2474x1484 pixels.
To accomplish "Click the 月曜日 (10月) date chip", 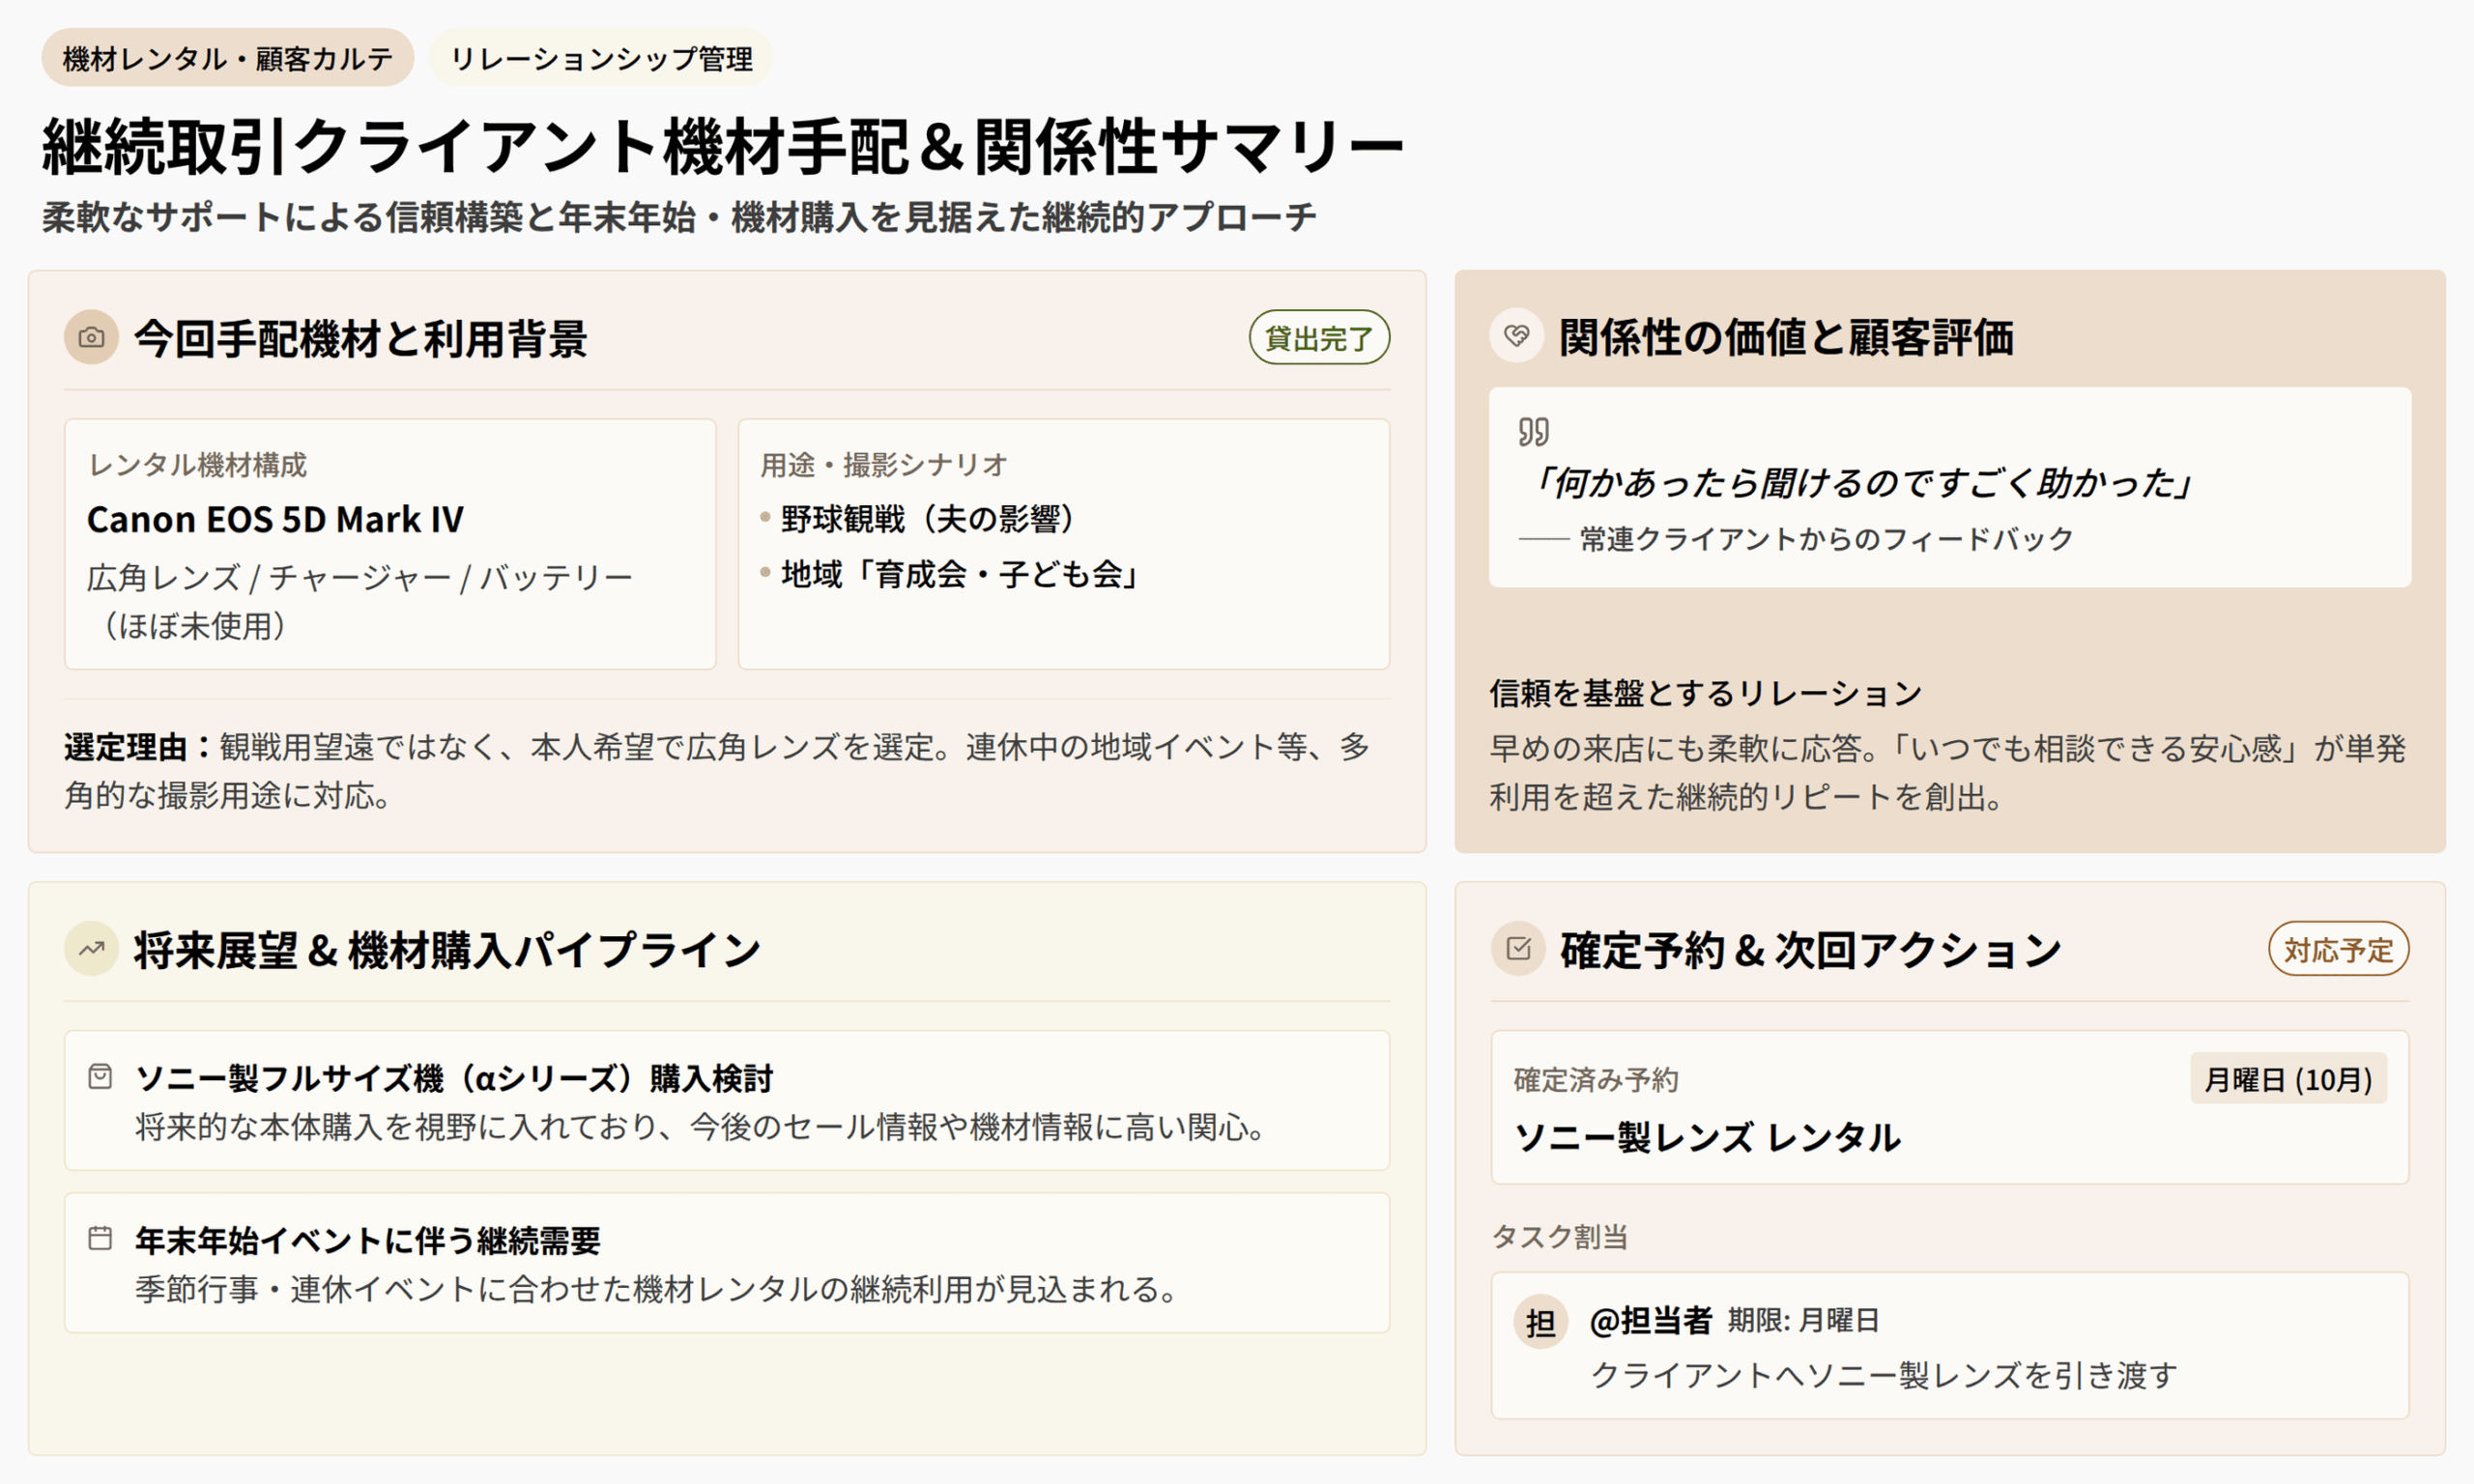I will click(x=2288, y=1079).
